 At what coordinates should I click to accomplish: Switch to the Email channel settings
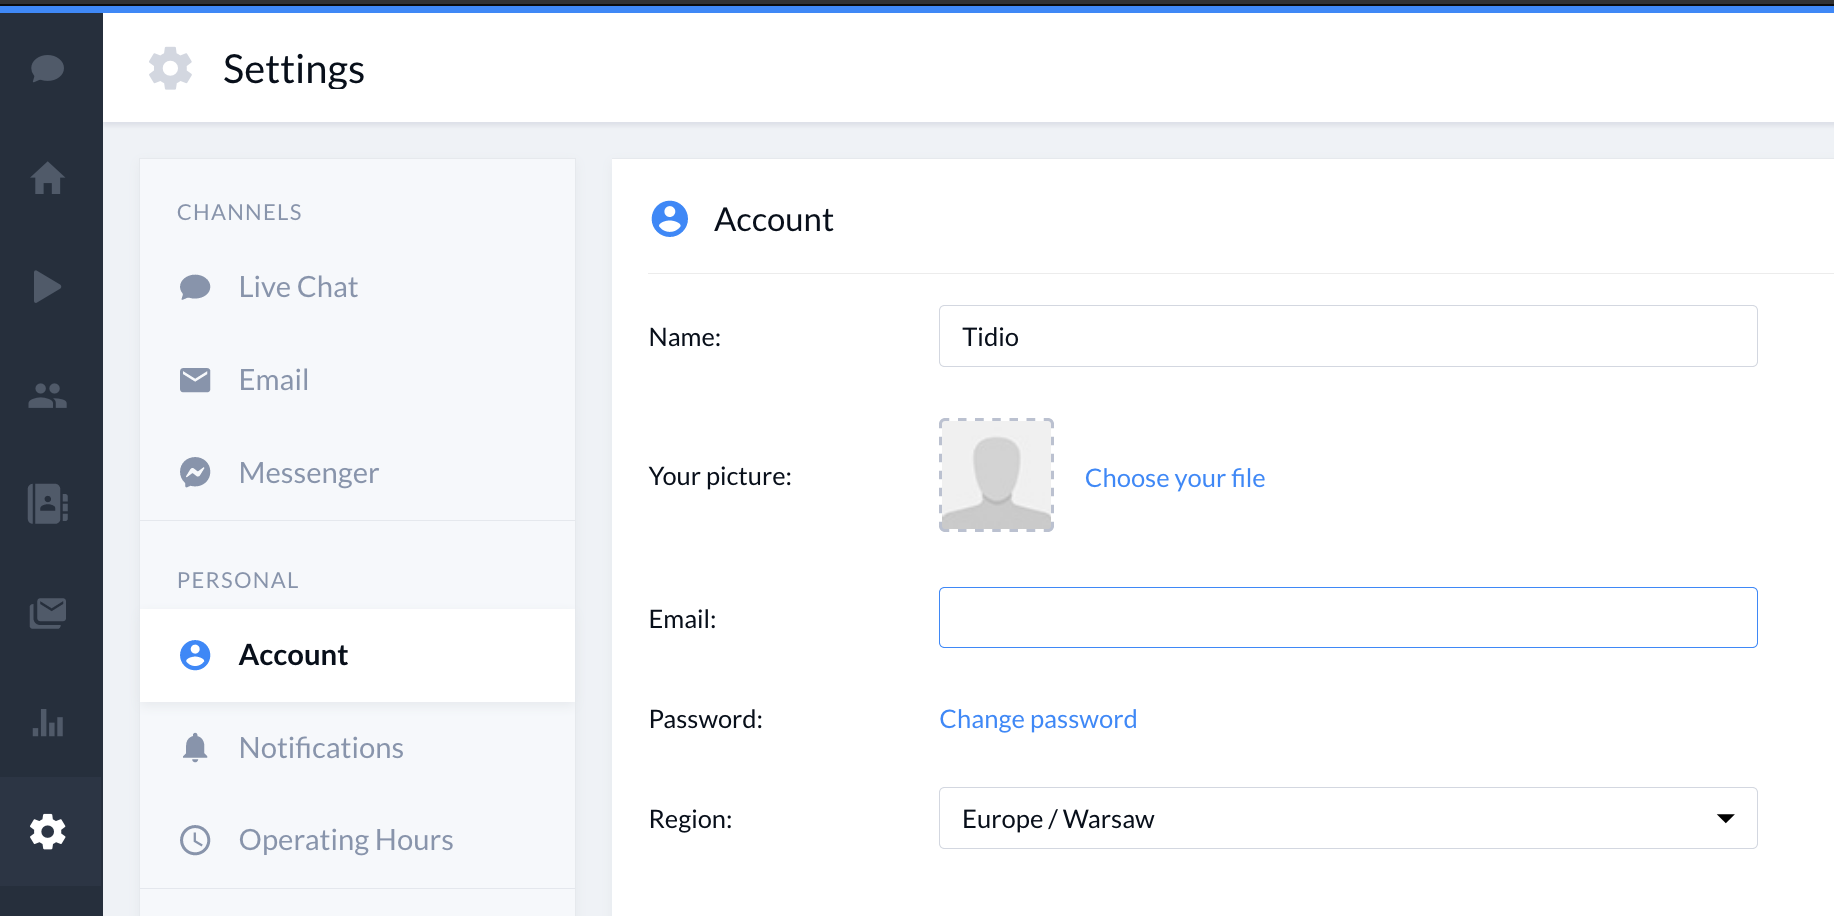click(273, 380)
